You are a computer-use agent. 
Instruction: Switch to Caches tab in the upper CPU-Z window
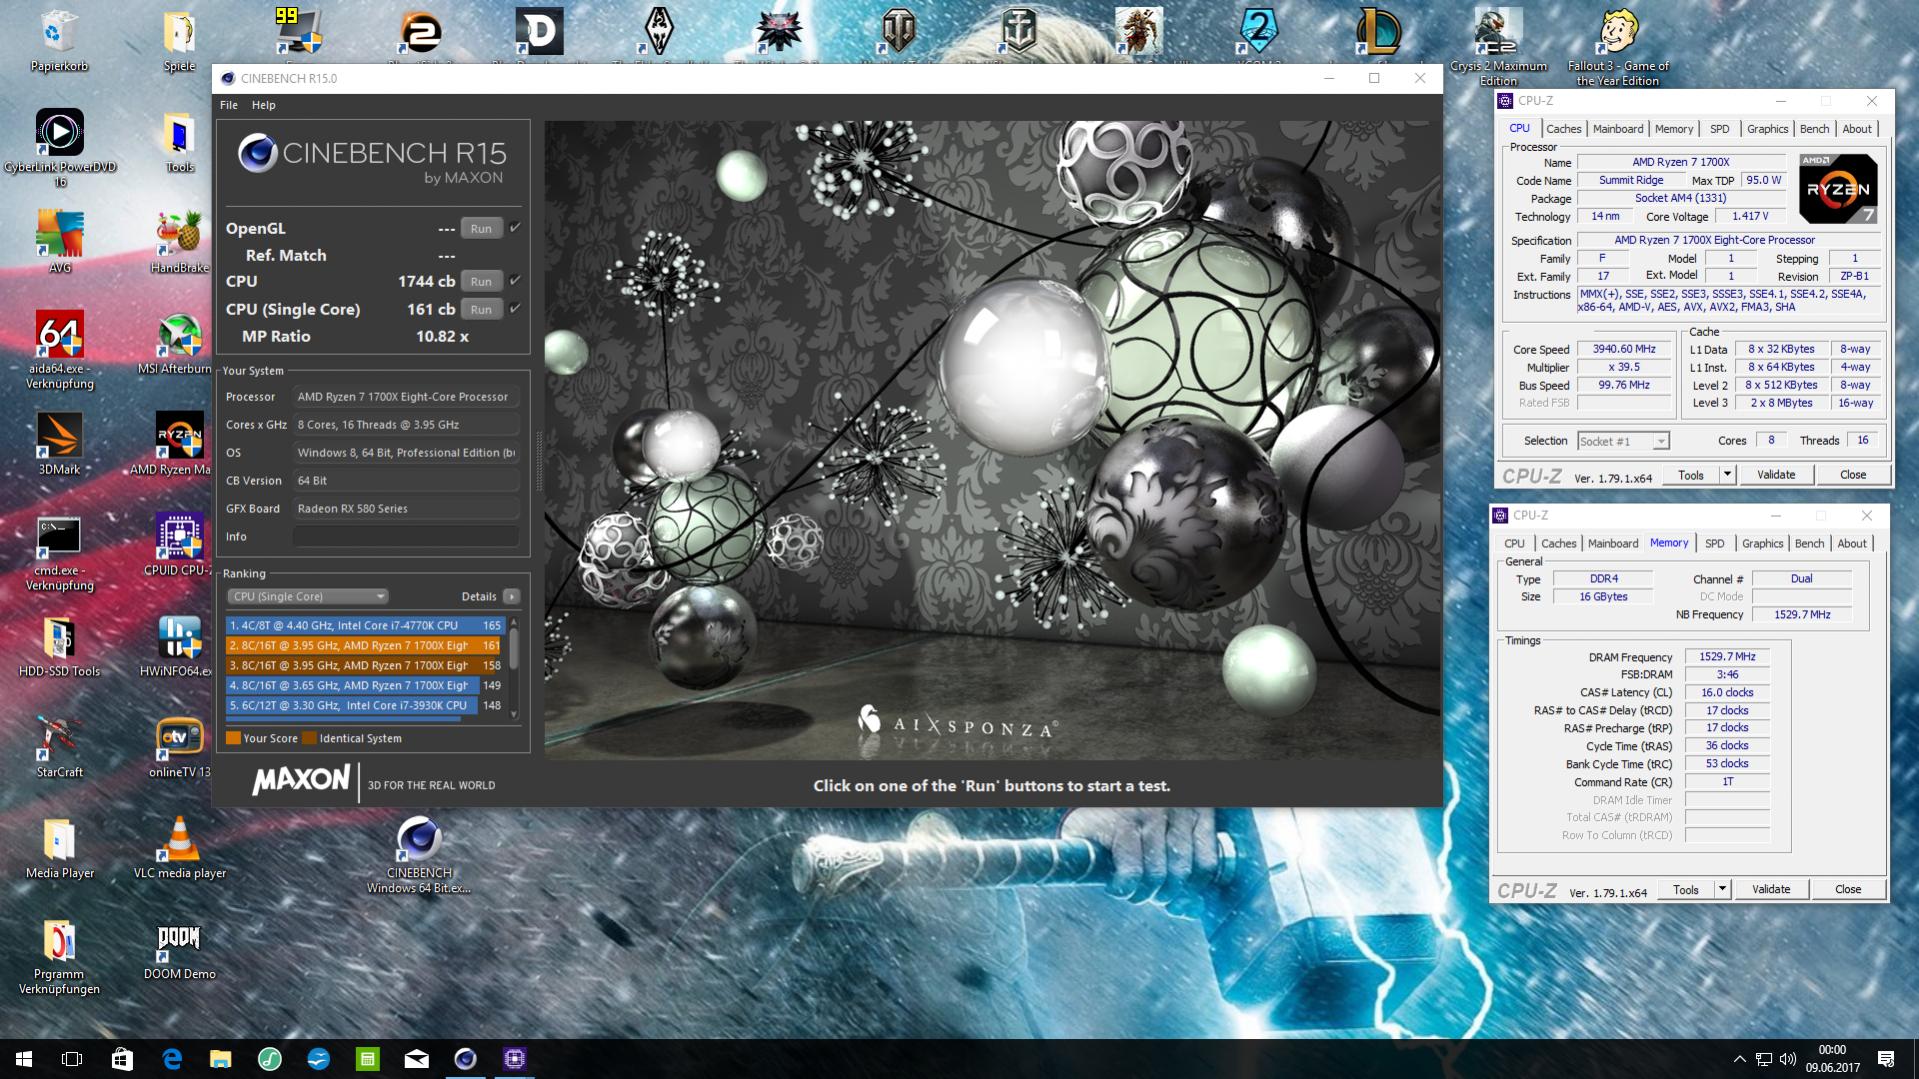1564,129
